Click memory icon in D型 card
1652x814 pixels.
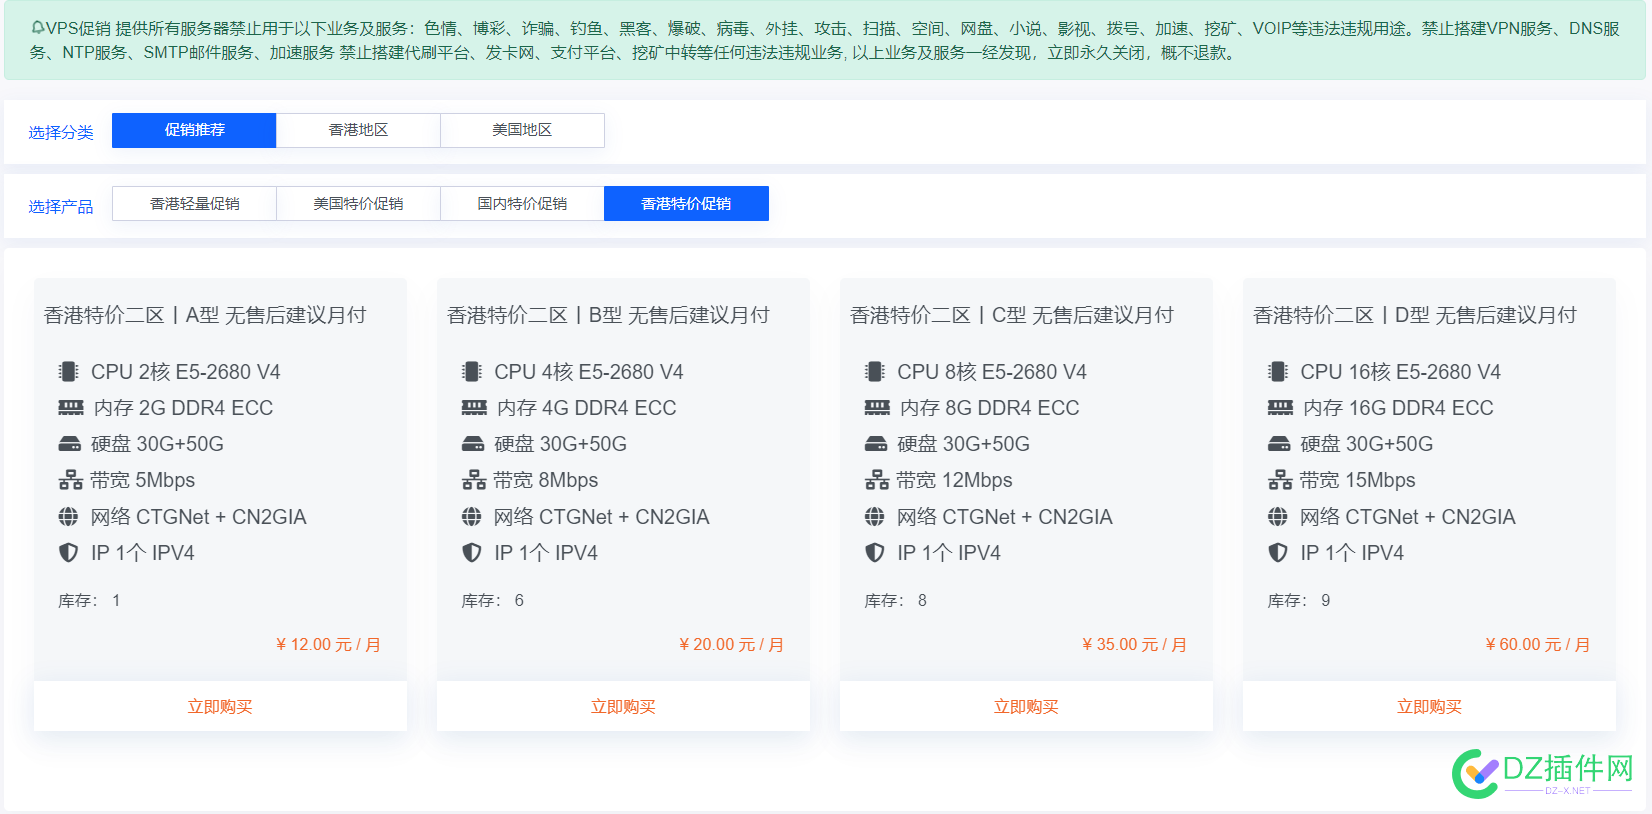[1279, 408]
